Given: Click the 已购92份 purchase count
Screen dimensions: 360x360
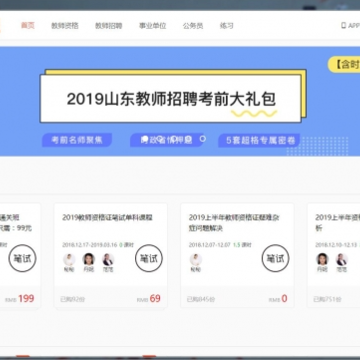Looking at the screenshot, I should (72, 299).
